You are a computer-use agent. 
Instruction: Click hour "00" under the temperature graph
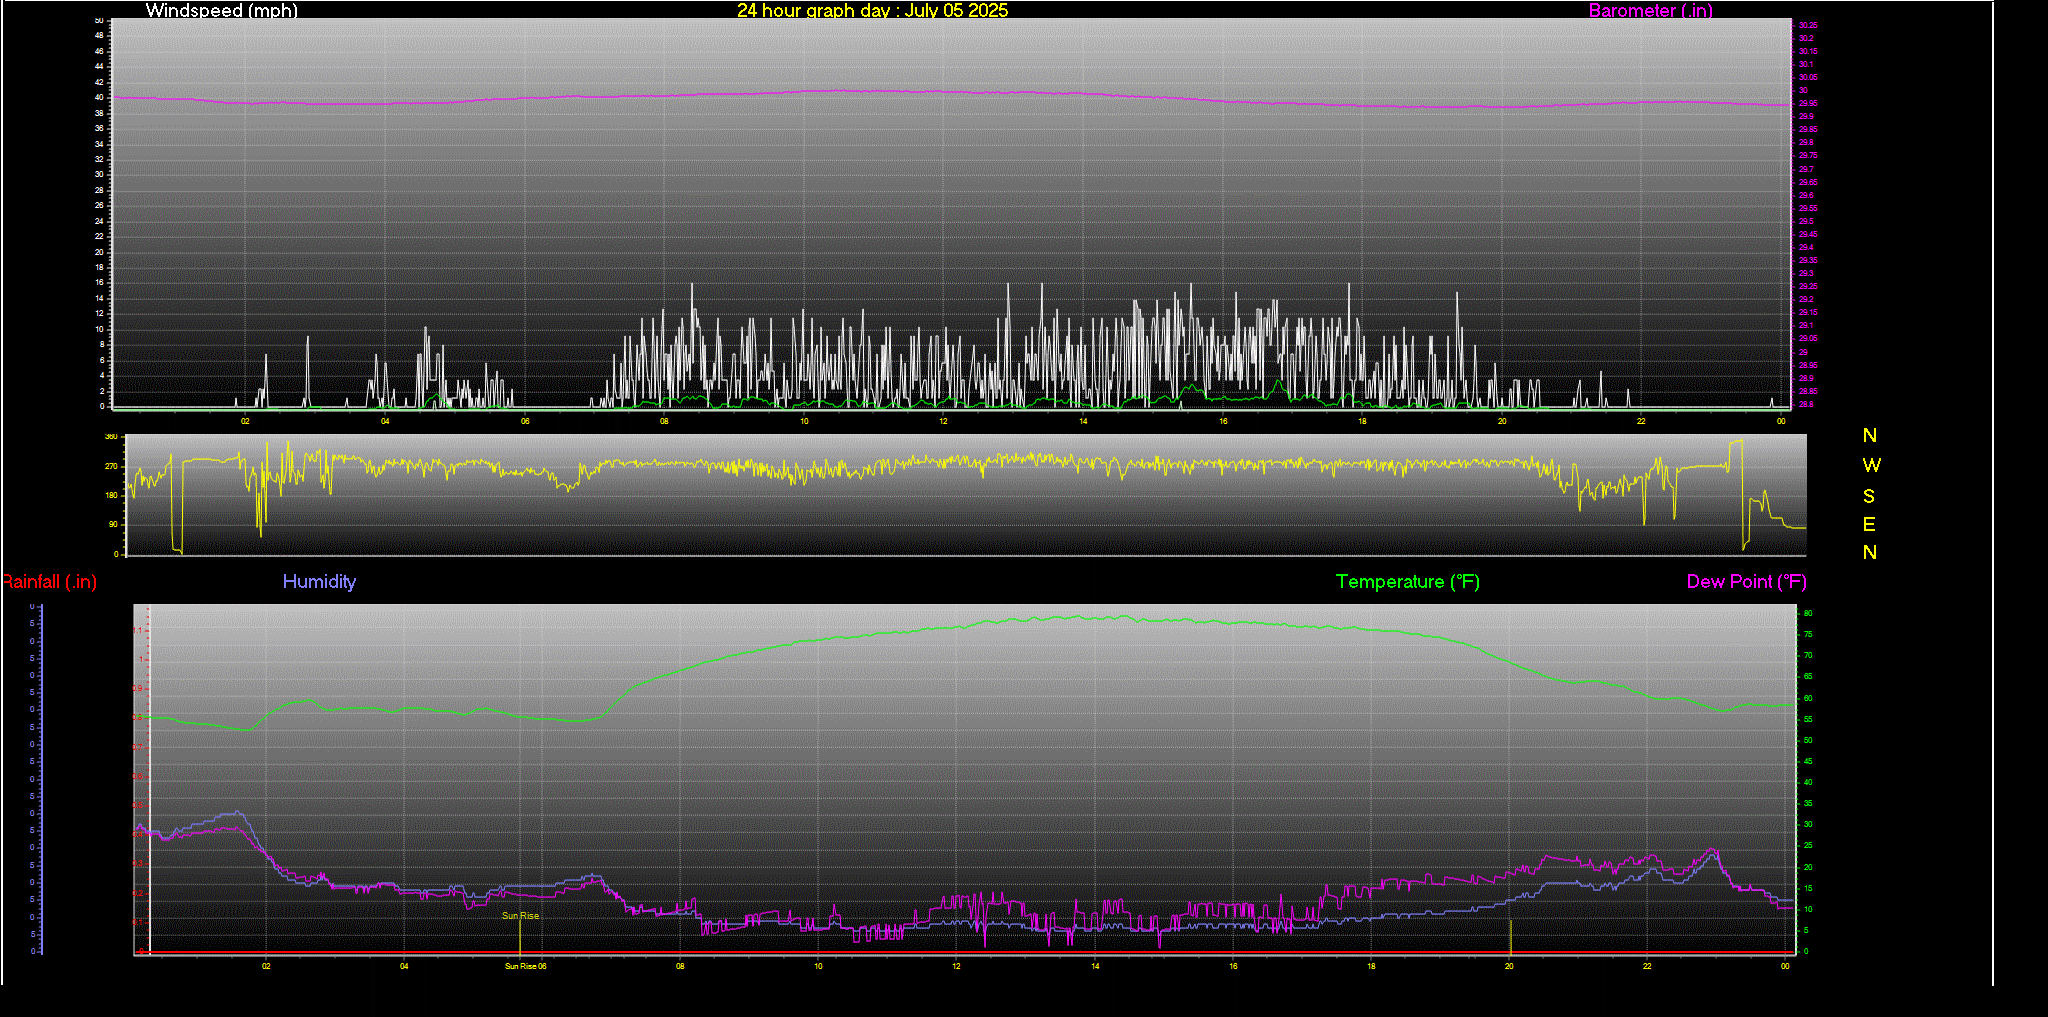[1785, 966]
